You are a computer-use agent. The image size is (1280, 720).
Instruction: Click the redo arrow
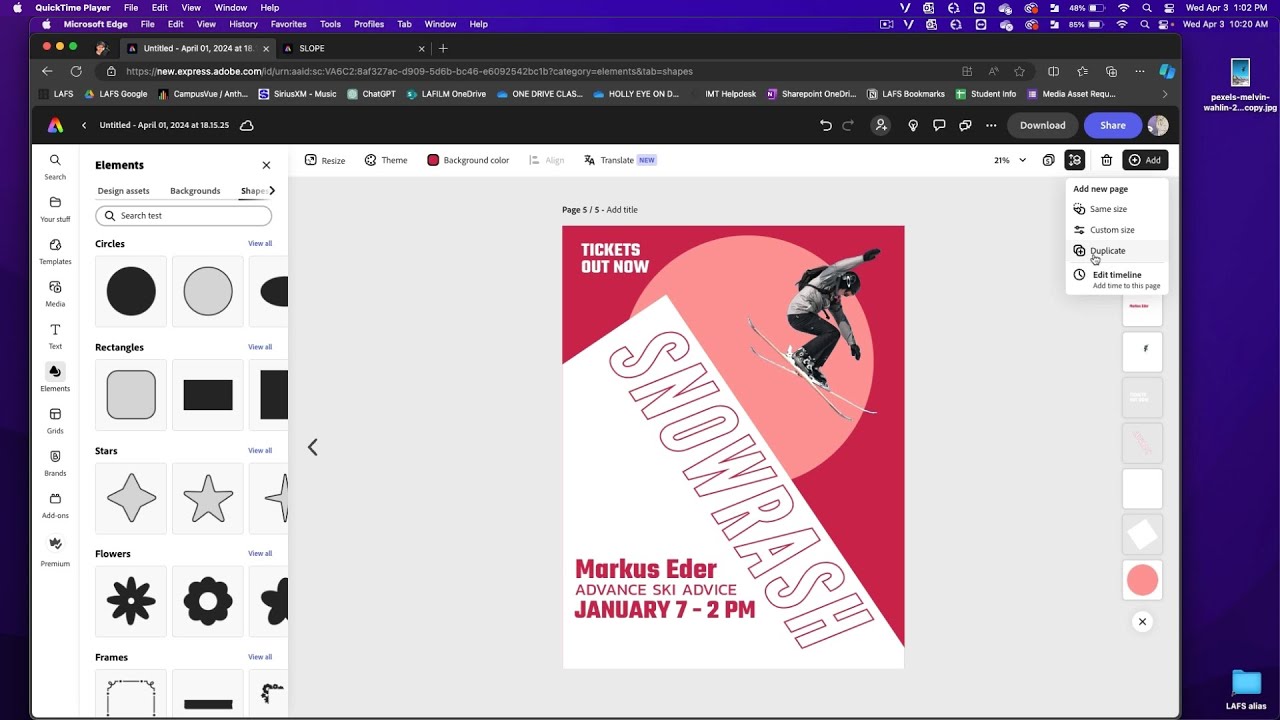pos(848,125)
